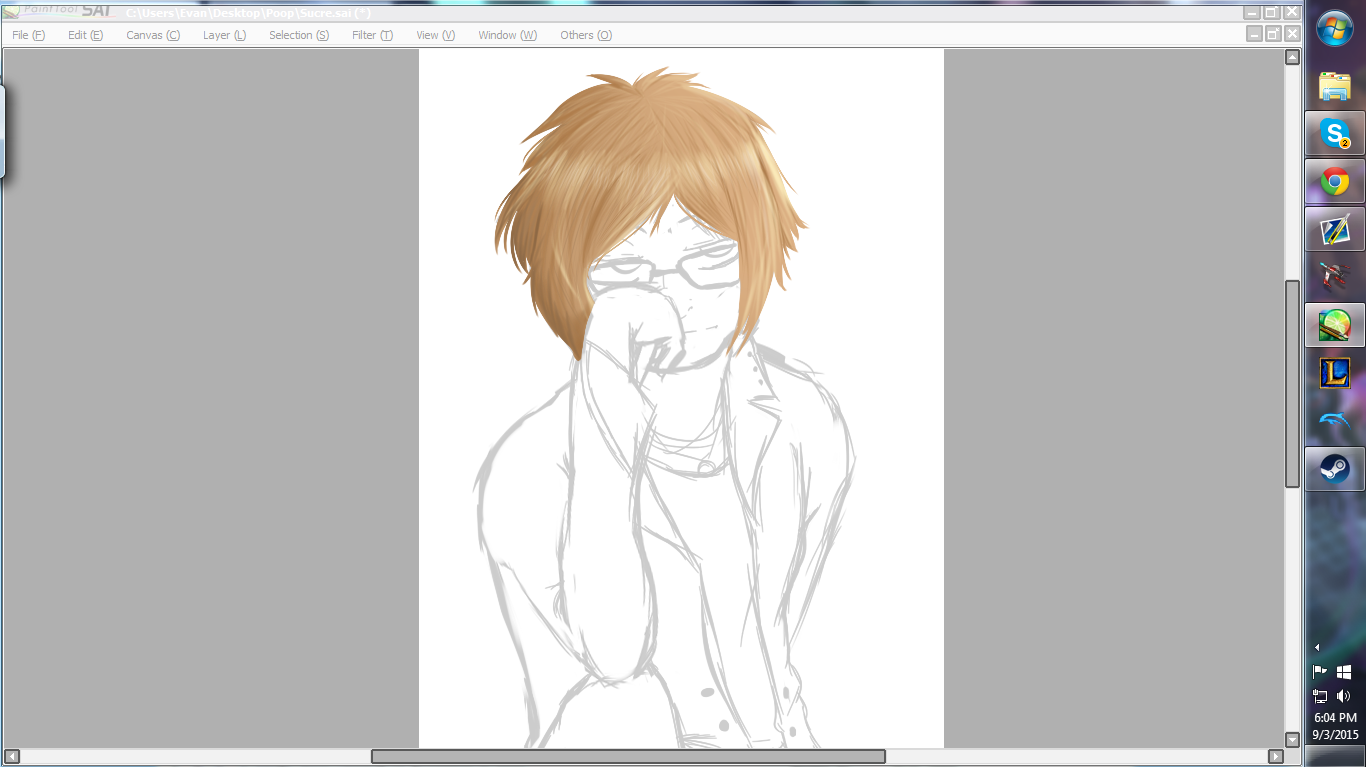Viewport: 1366px width, 767px height.
Task: Open the volume speaker icon
Action: (1344, 696)
